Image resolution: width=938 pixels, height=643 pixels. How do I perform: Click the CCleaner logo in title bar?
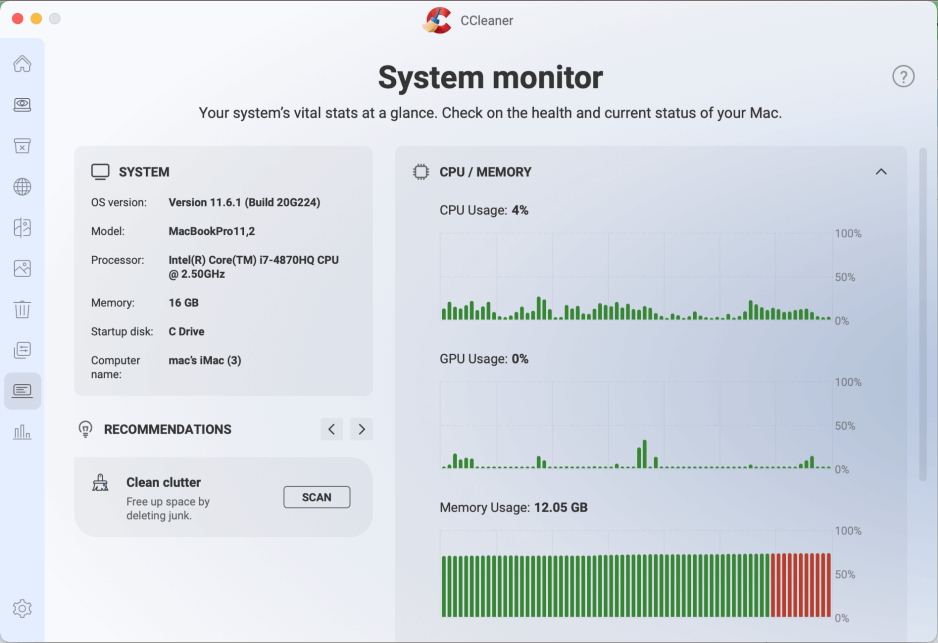click(438, 20)
